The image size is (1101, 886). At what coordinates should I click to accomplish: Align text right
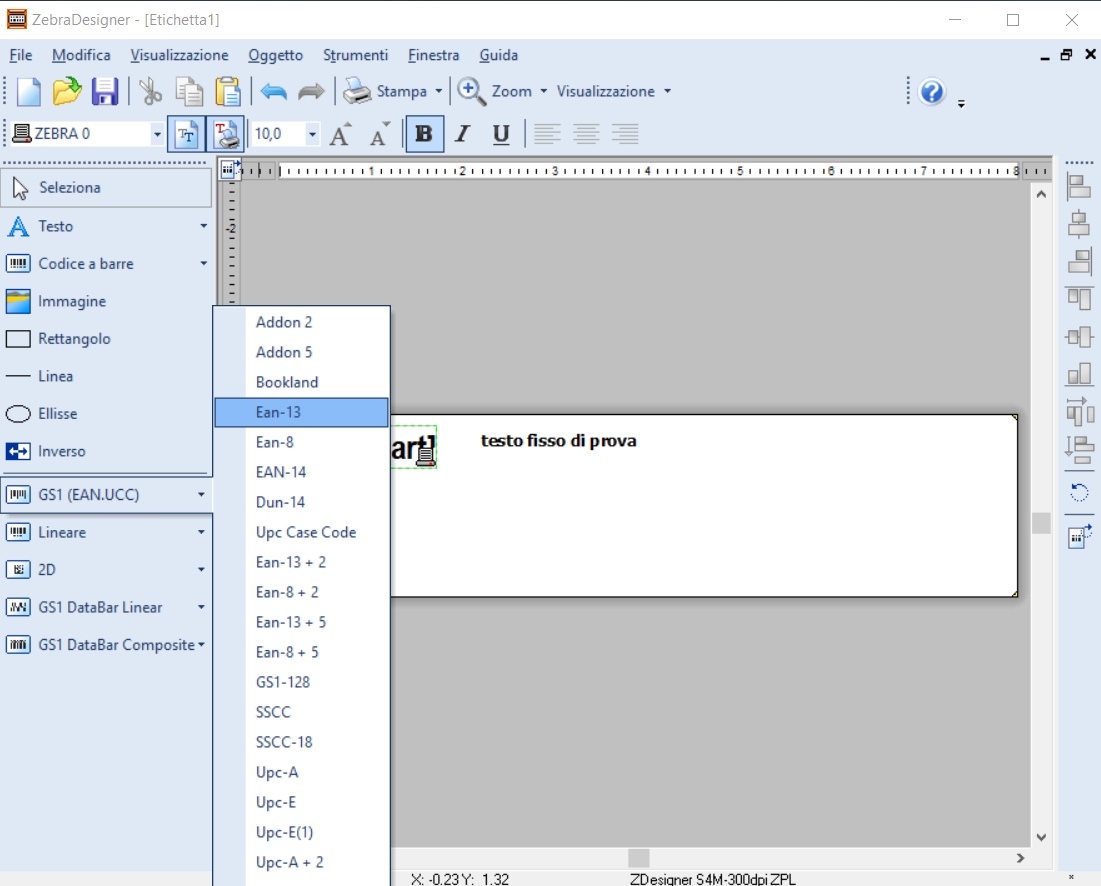pos(625,134)
